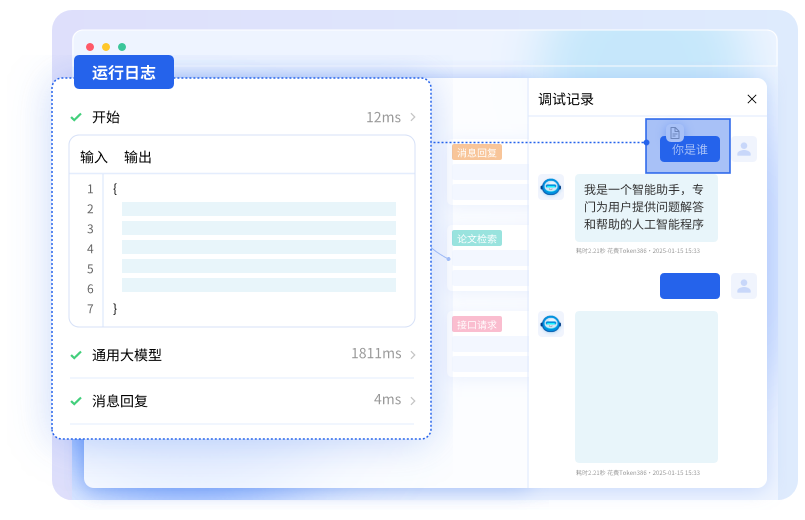Image resolution: width=805 pixels, height=520 pixels.
Task: Expand the 开始 step chevron
Action: pyautogui.click(x=413, y=117)
